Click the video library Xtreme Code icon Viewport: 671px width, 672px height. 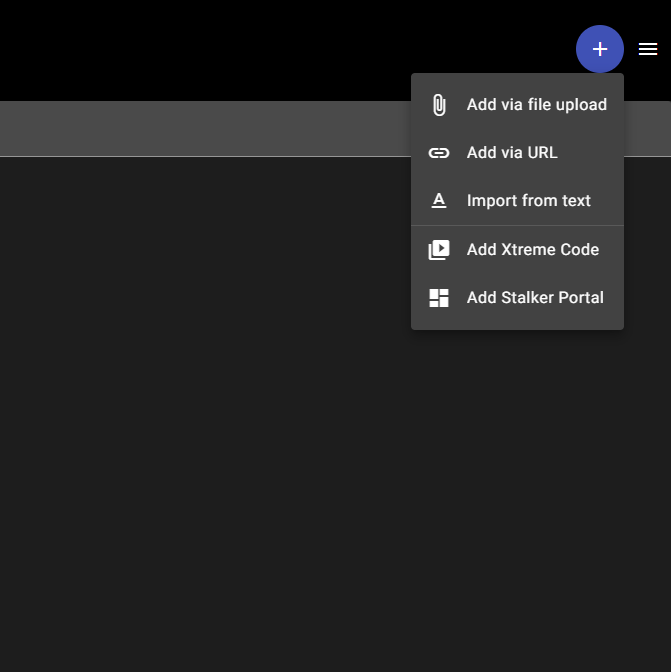click(x=439, y=250)
